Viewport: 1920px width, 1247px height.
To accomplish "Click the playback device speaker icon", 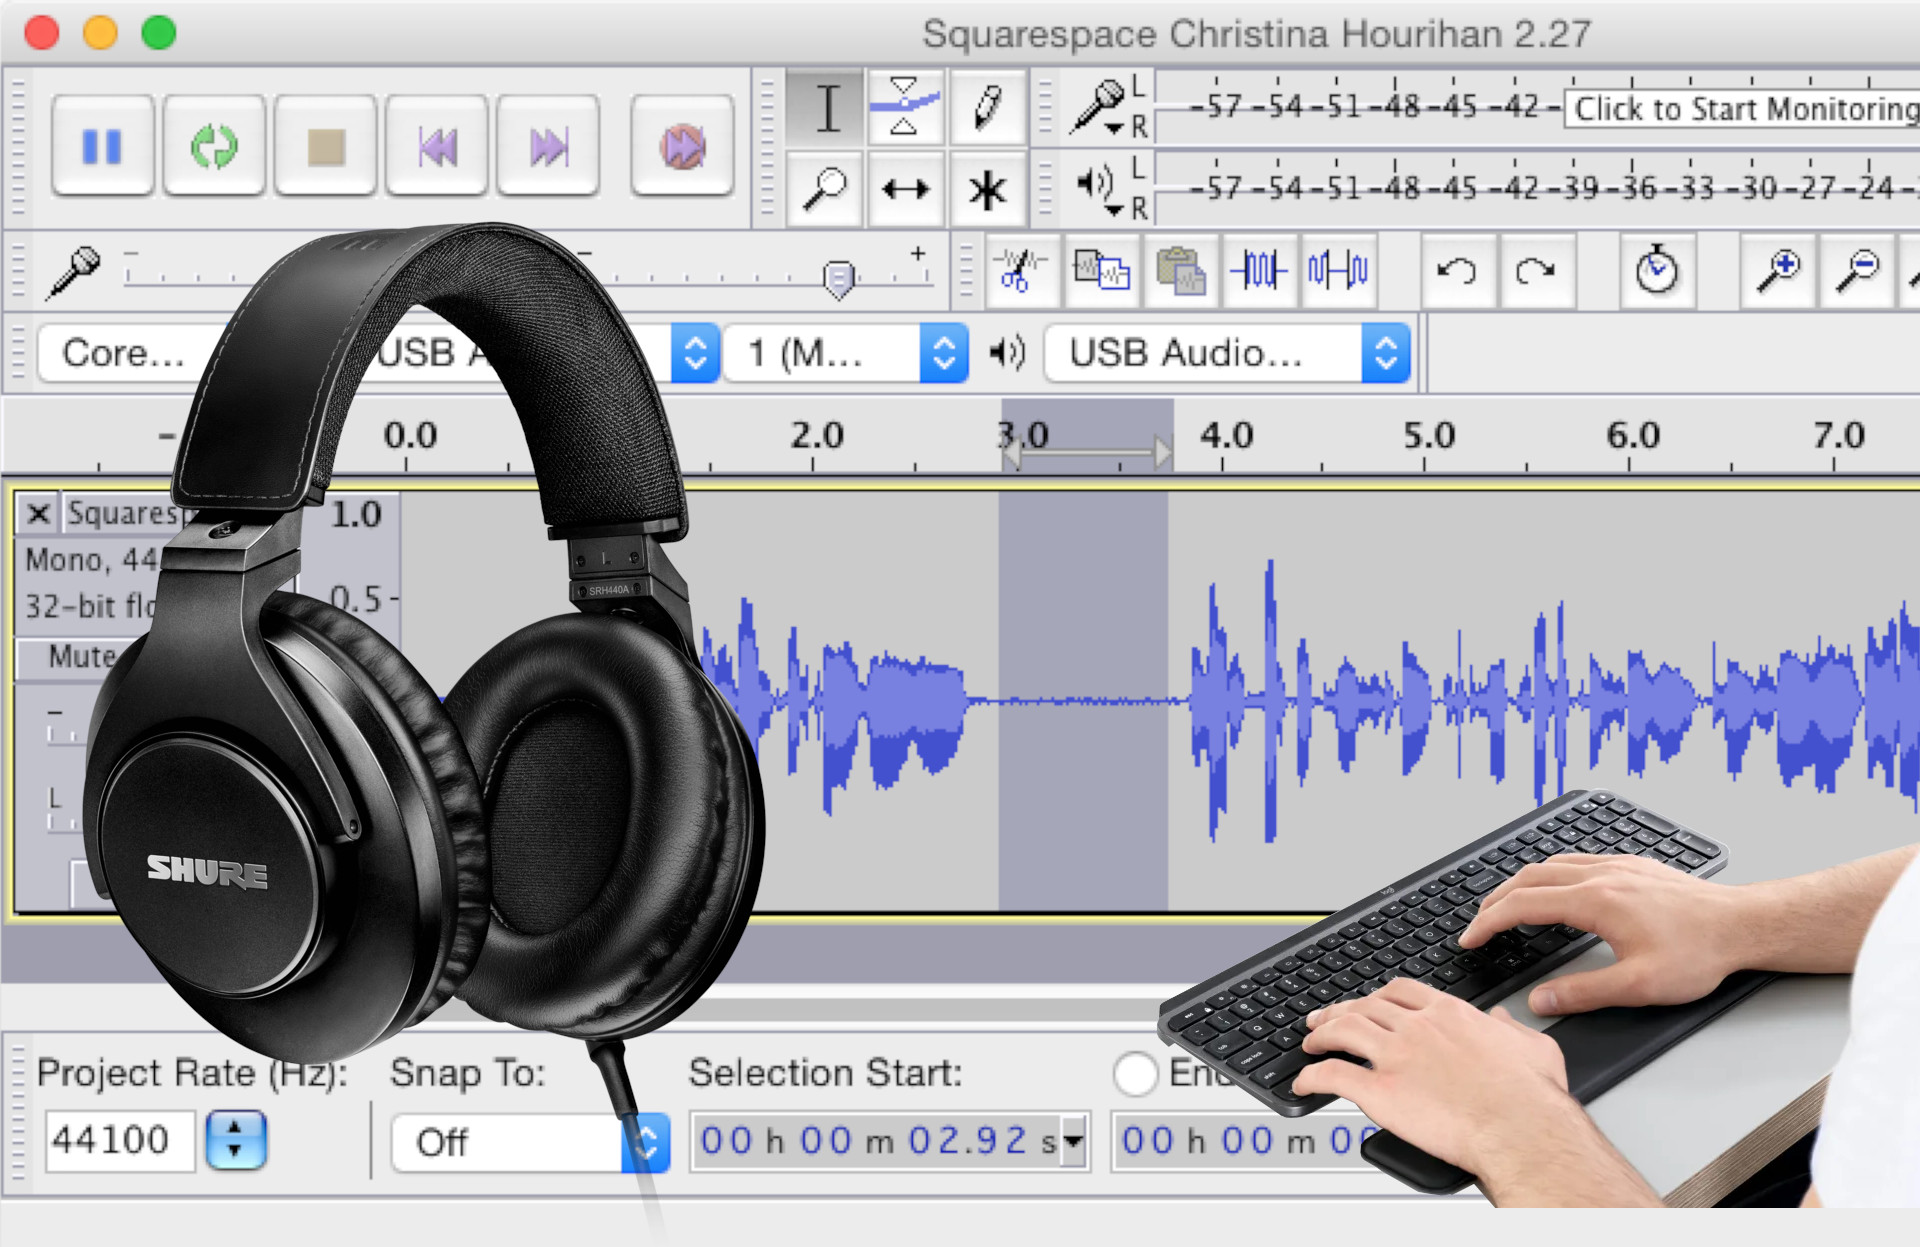I will click(x=1006, y=353).
